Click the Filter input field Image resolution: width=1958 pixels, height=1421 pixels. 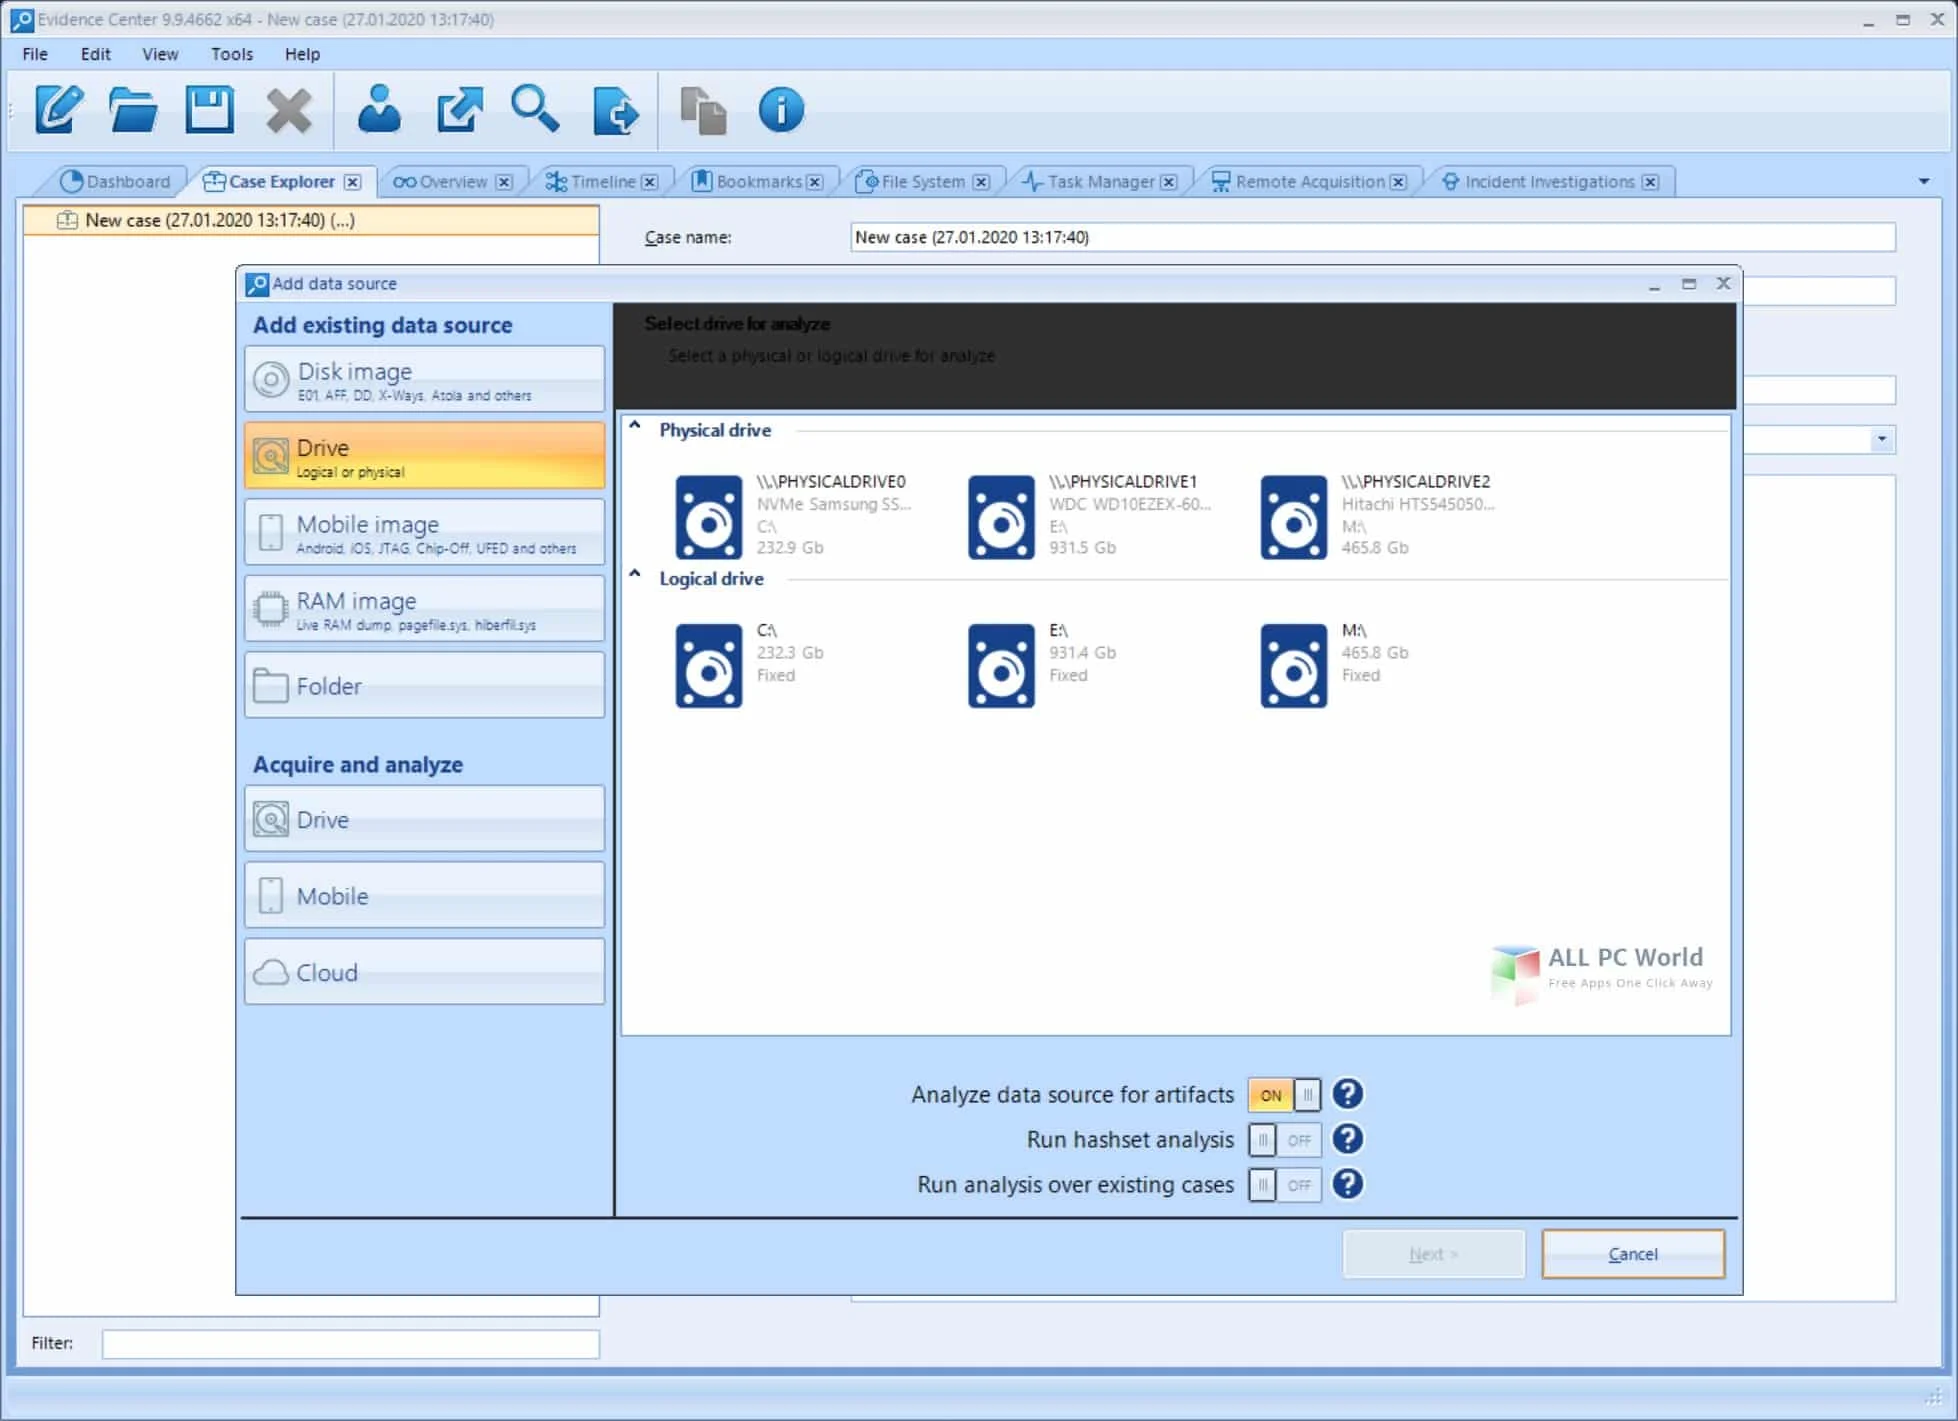[350, 1343]
